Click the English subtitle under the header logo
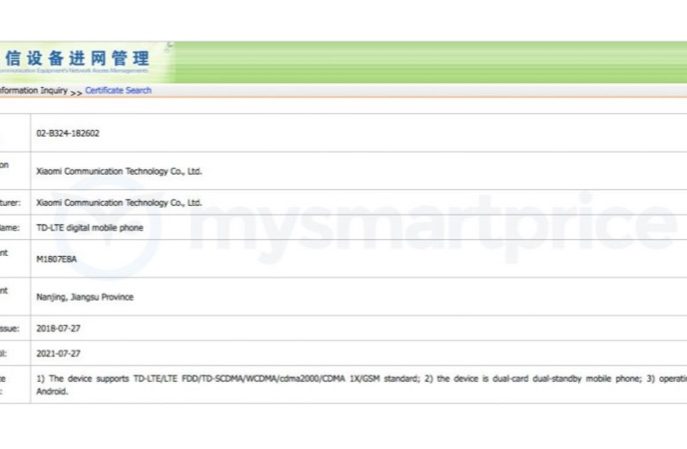Viewport: 687px width, 449px height. point(74,71)
